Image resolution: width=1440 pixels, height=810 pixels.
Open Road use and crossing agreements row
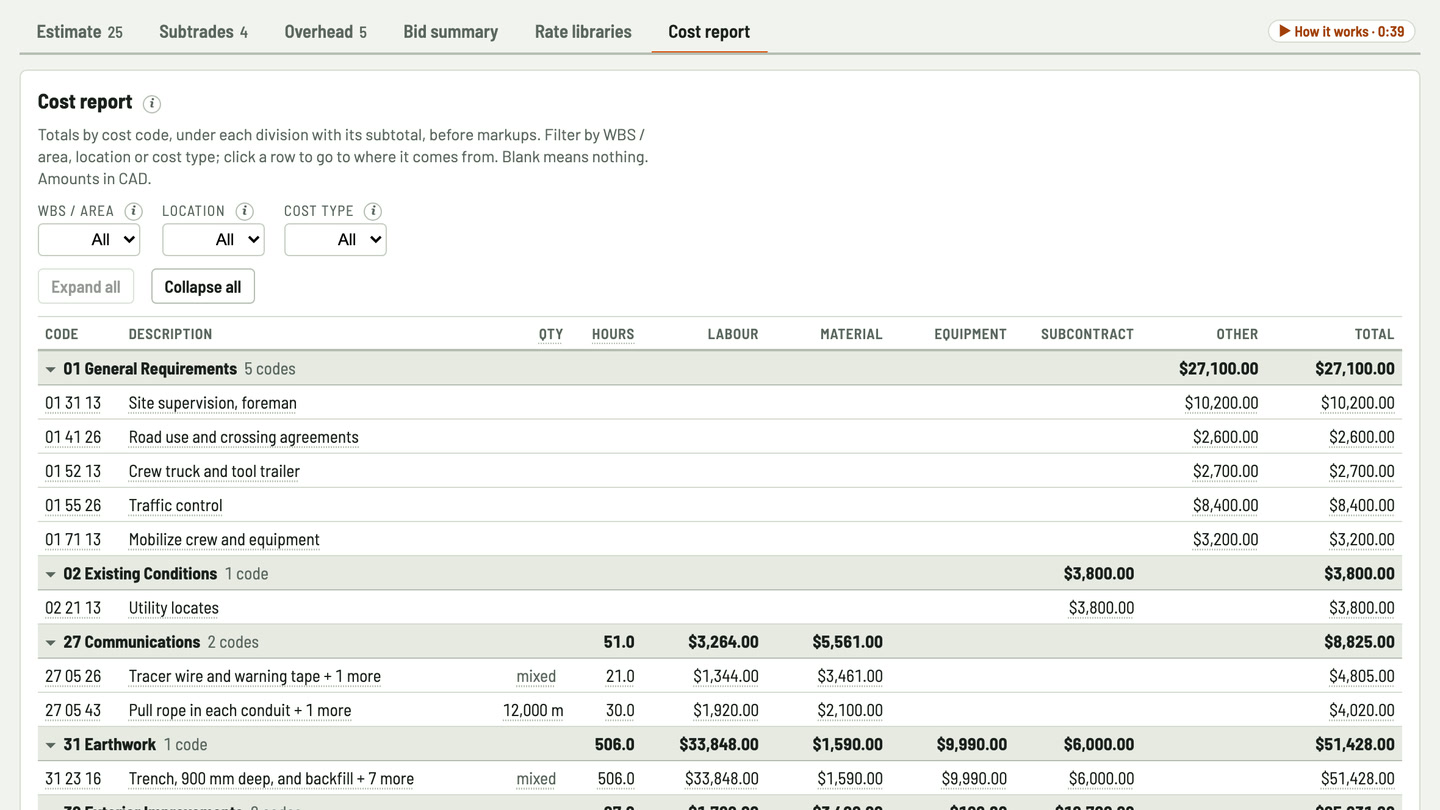(x=720, y=437)
